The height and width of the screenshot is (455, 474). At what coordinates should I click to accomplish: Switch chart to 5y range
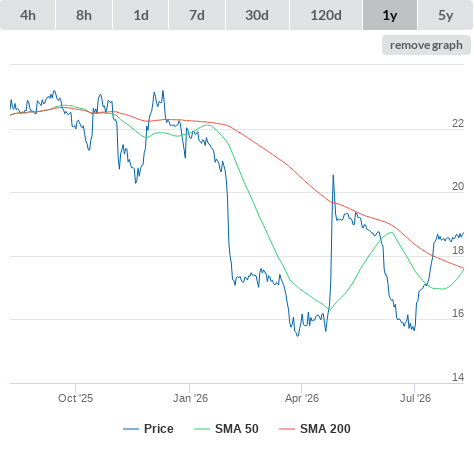(x=445, y=15)
